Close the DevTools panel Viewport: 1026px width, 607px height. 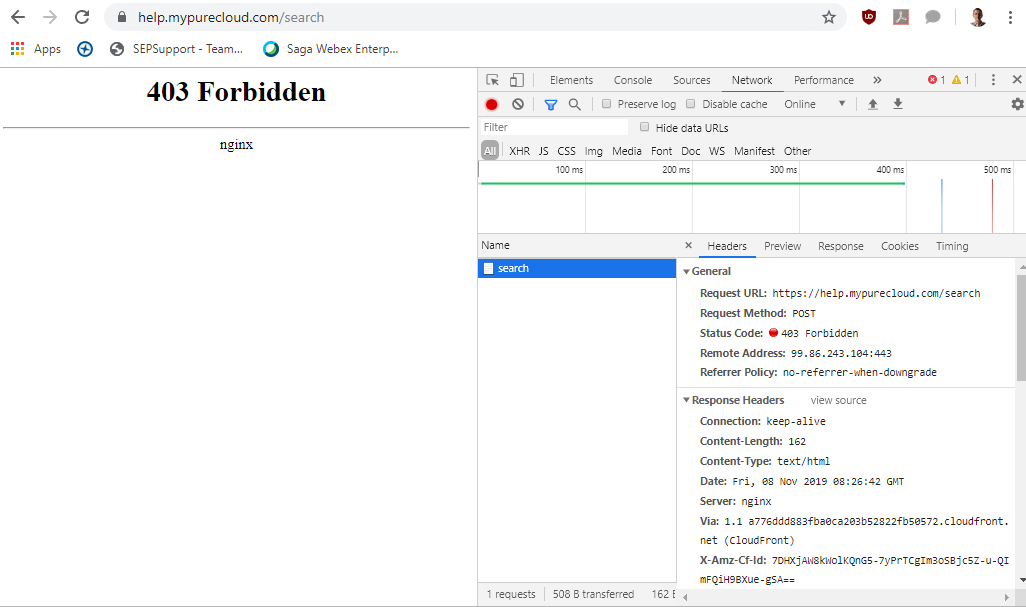pyautogui.click(x=1017, y=80)
